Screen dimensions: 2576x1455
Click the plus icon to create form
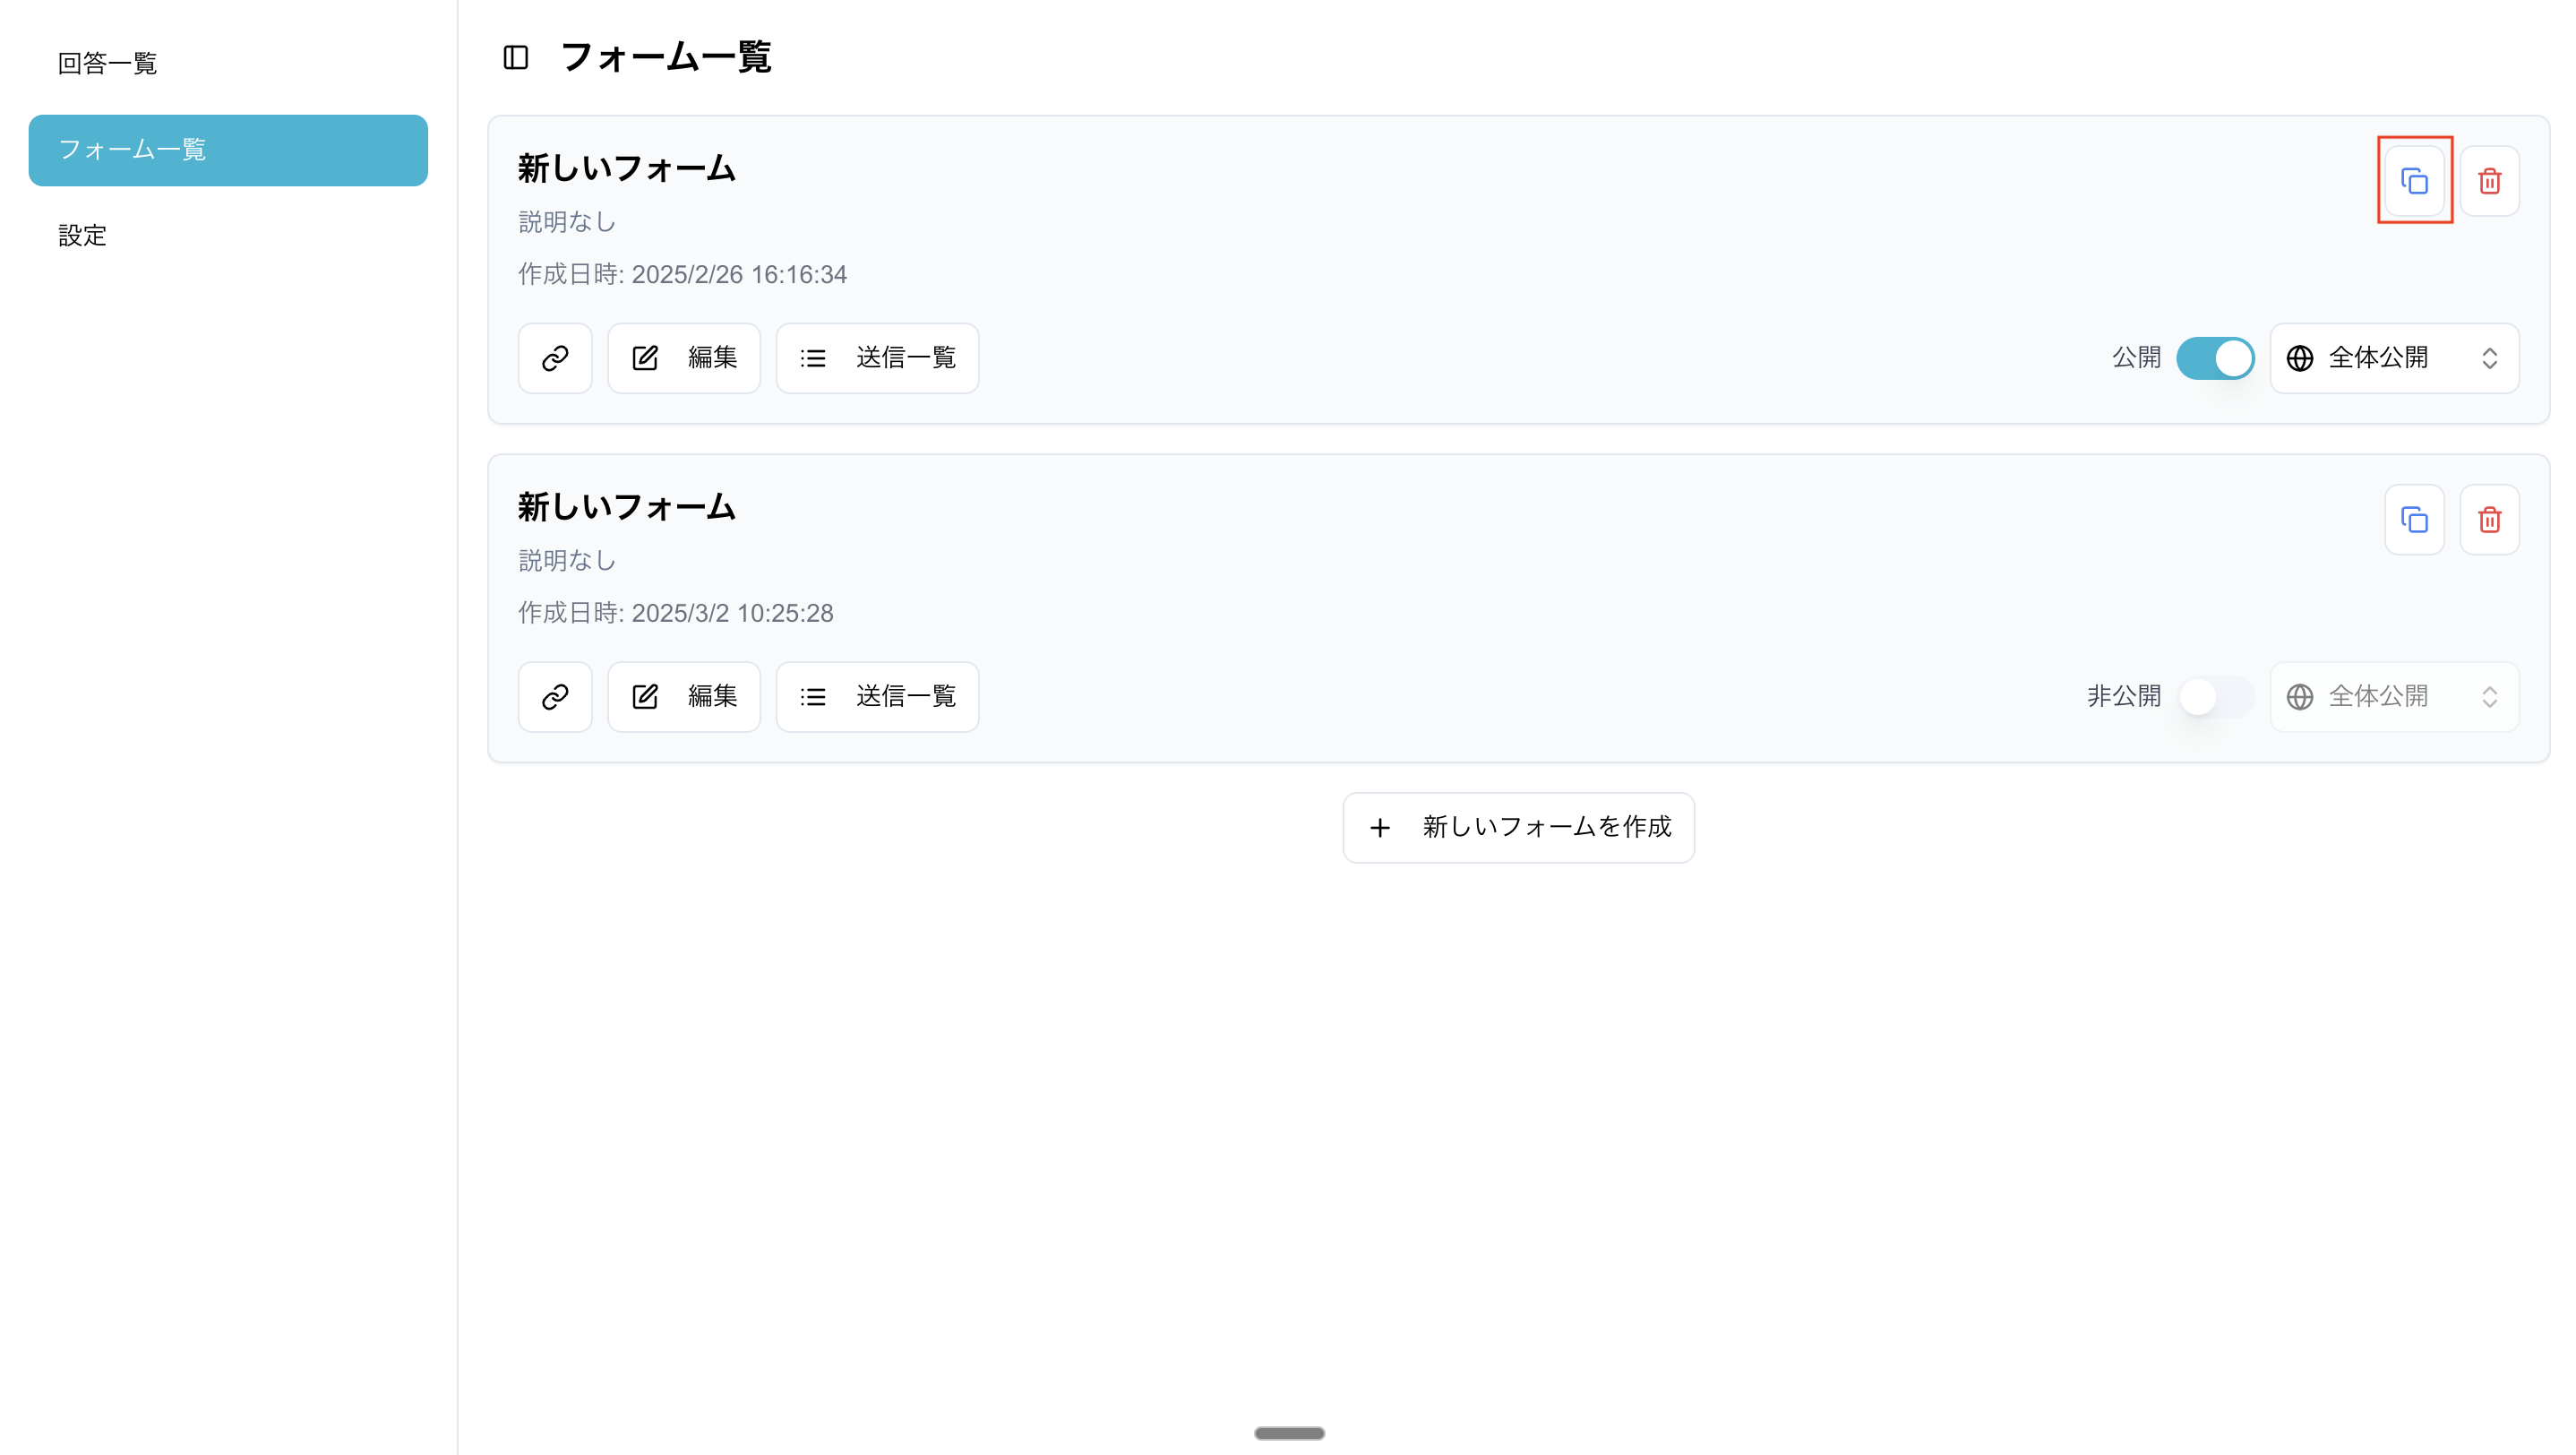tap(1380, 828)
